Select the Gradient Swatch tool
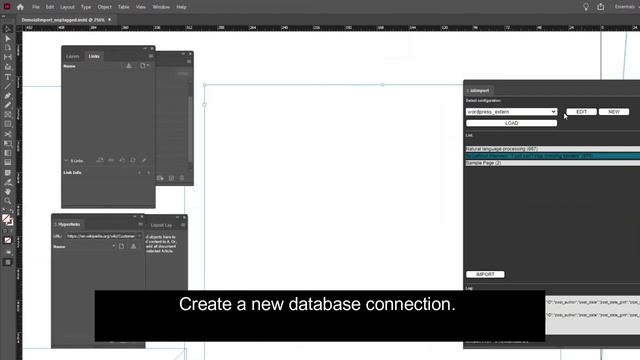 [x=7, y=153]
